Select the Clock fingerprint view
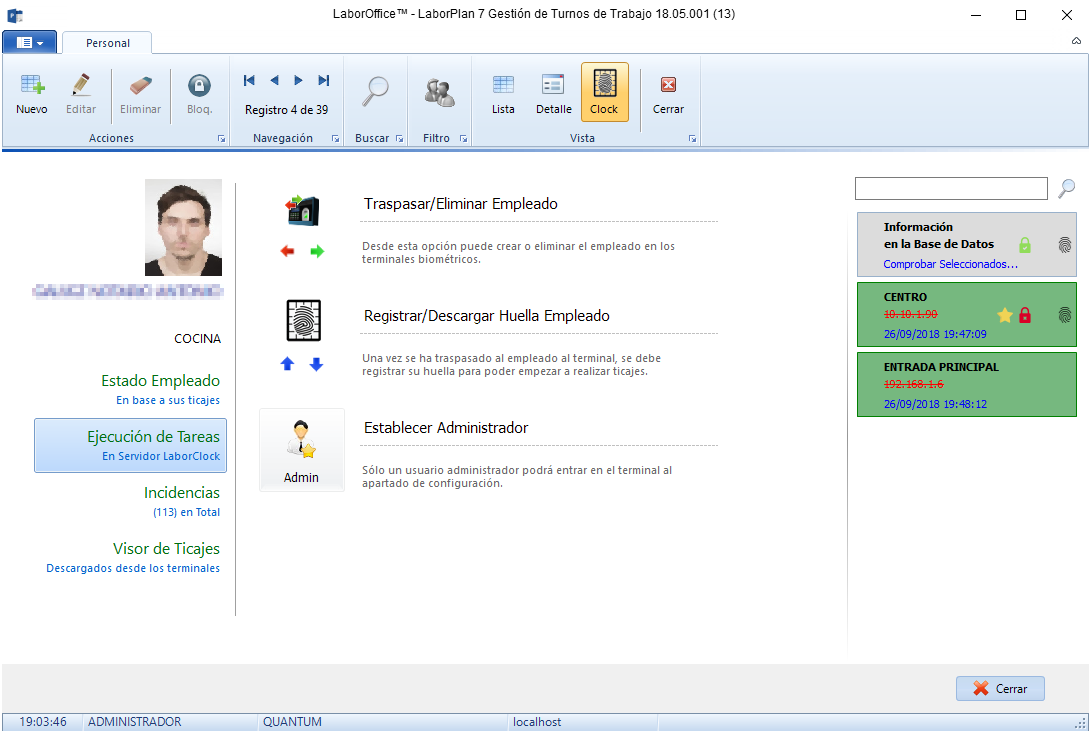 (x=605, y=92)
